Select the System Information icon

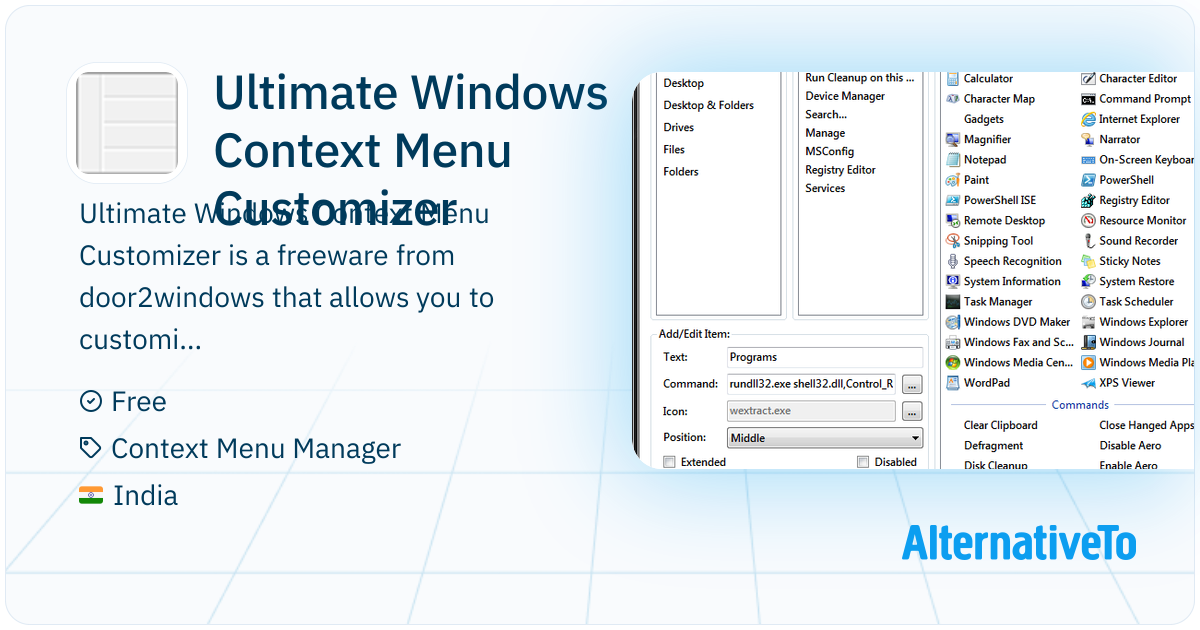954,282
